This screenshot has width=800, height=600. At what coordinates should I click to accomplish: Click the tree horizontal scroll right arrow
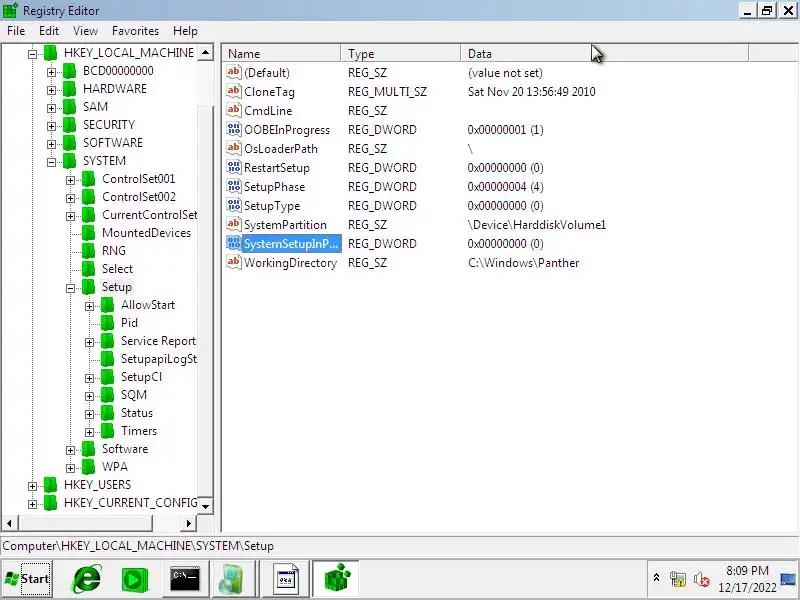[x=189, y=523]
